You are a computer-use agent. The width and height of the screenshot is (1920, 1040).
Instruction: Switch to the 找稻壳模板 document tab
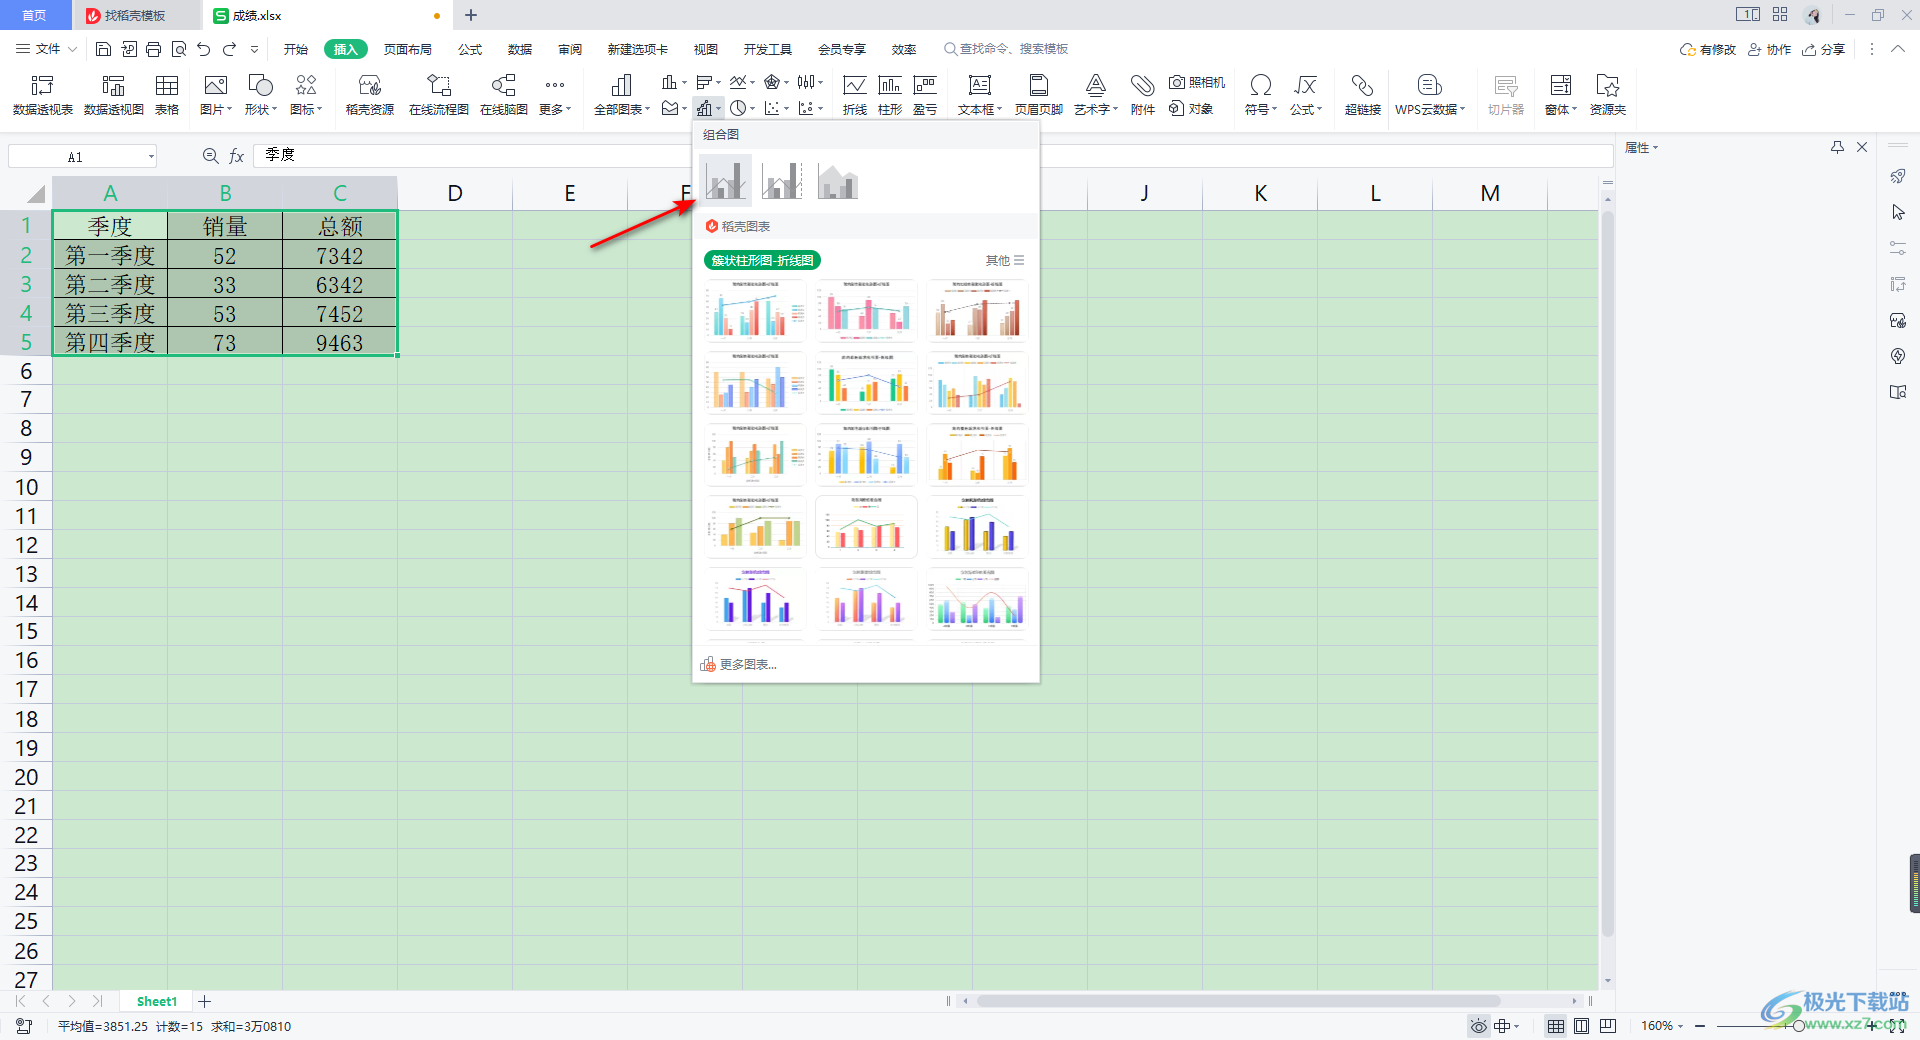(134, 15)
